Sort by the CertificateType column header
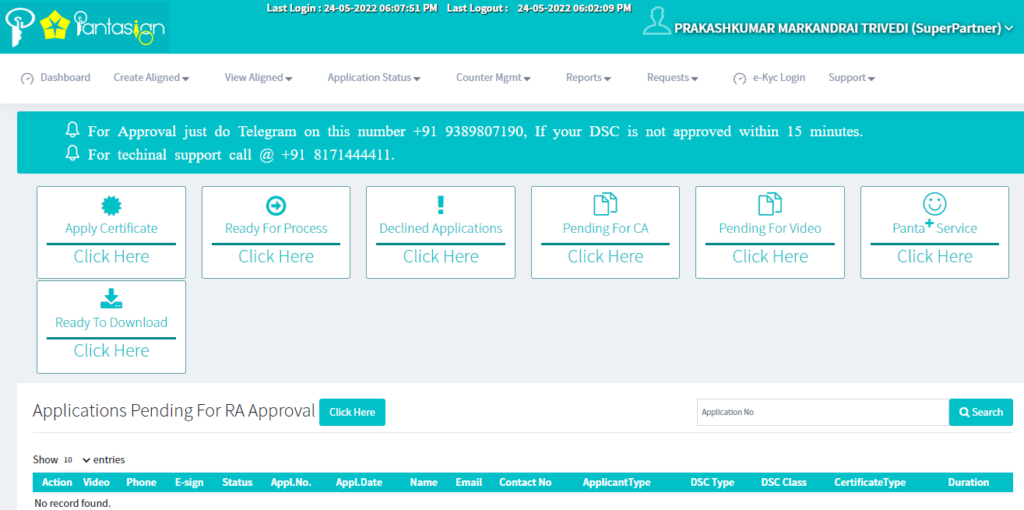The height and width of the screenshot is (510, 1024). 870,483
